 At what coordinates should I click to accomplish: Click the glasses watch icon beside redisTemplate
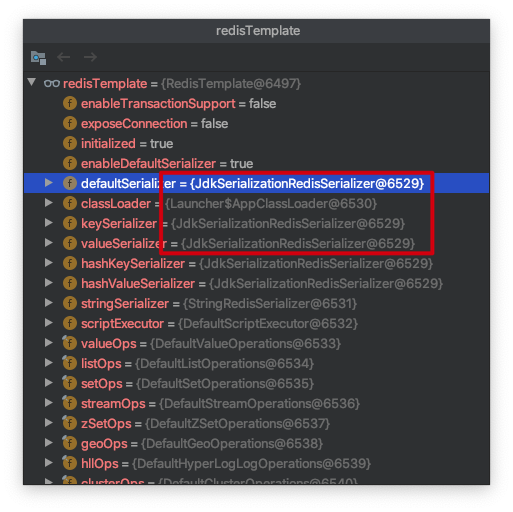click(52, 83)
